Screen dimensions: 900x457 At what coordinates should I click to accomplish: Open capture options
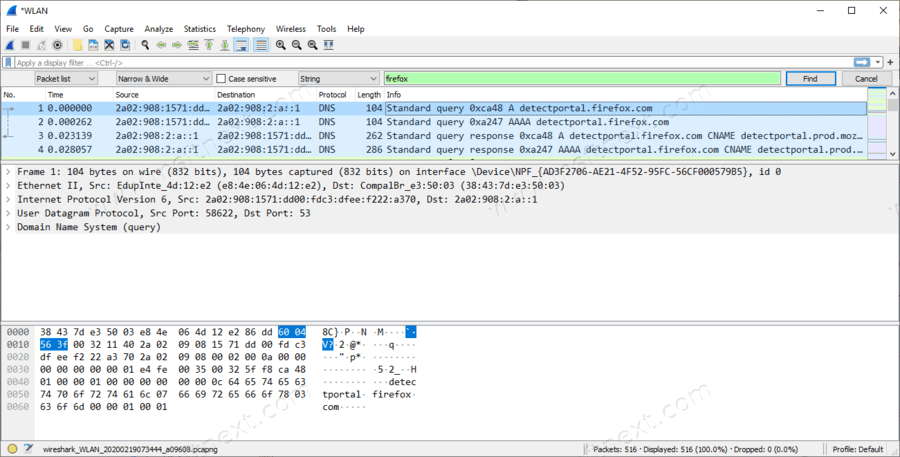pyautogui.click(x=57, y=45)
